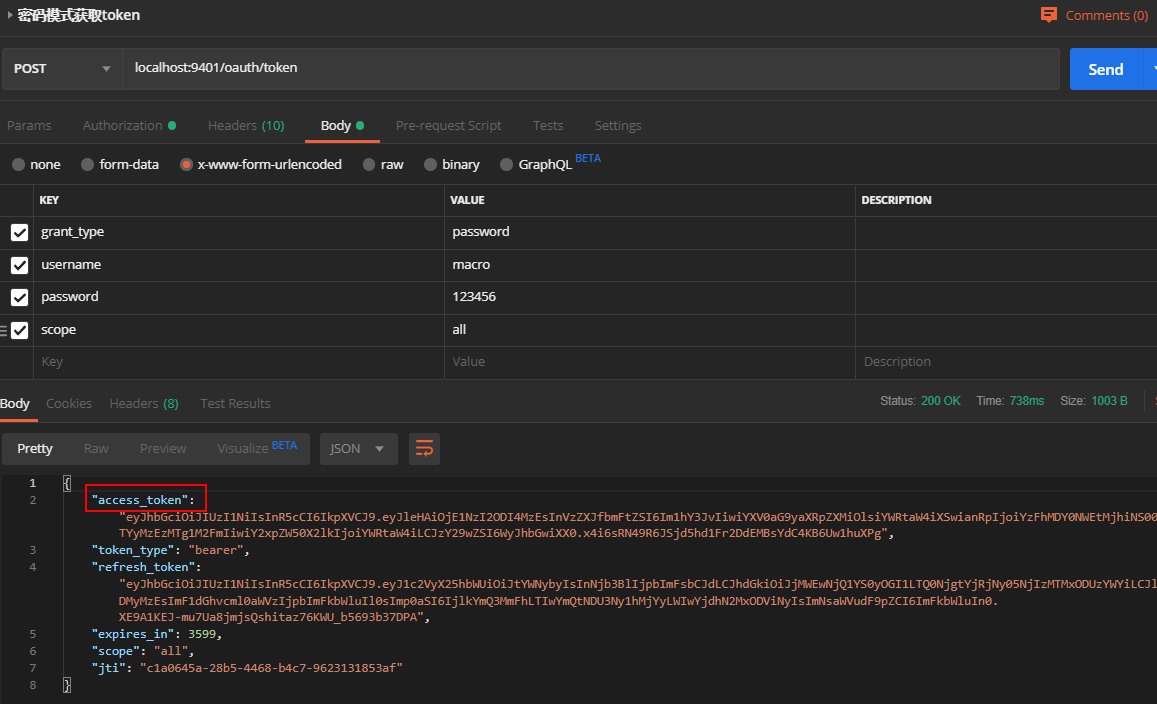
Task: Click the drag handle beside scope row
Action: (4, 330)
